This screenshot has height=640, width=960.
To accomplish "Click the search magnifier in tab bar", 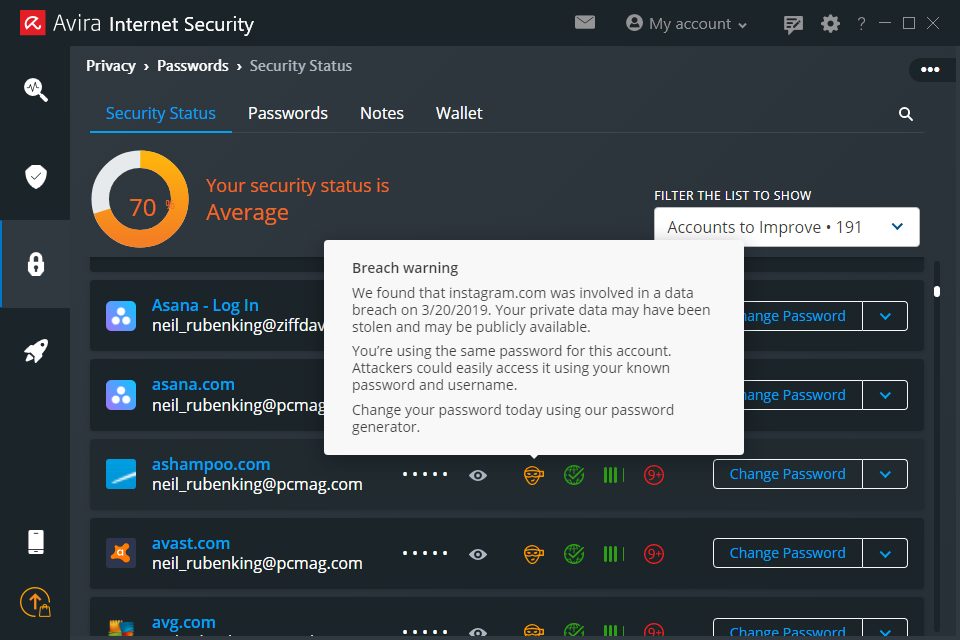I will pyautogui.click(x=906, y=114).
